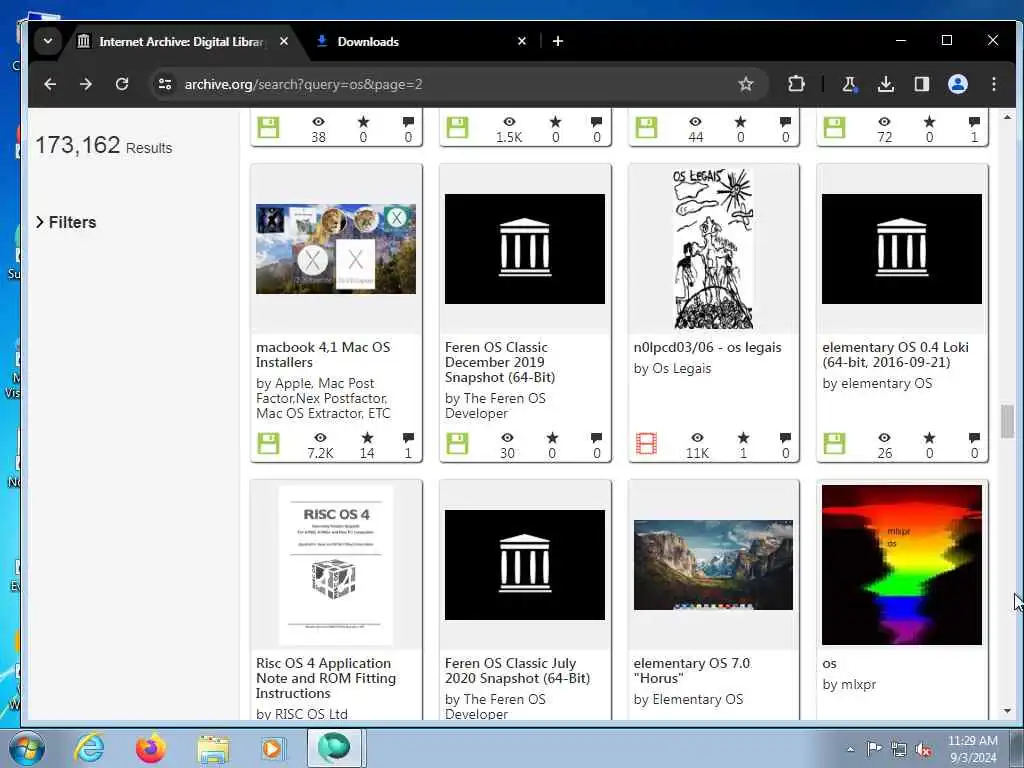Open macbook 4,1 Mac OS Installers title
The width and height of the screenshot is (1024, 768).
323,355
